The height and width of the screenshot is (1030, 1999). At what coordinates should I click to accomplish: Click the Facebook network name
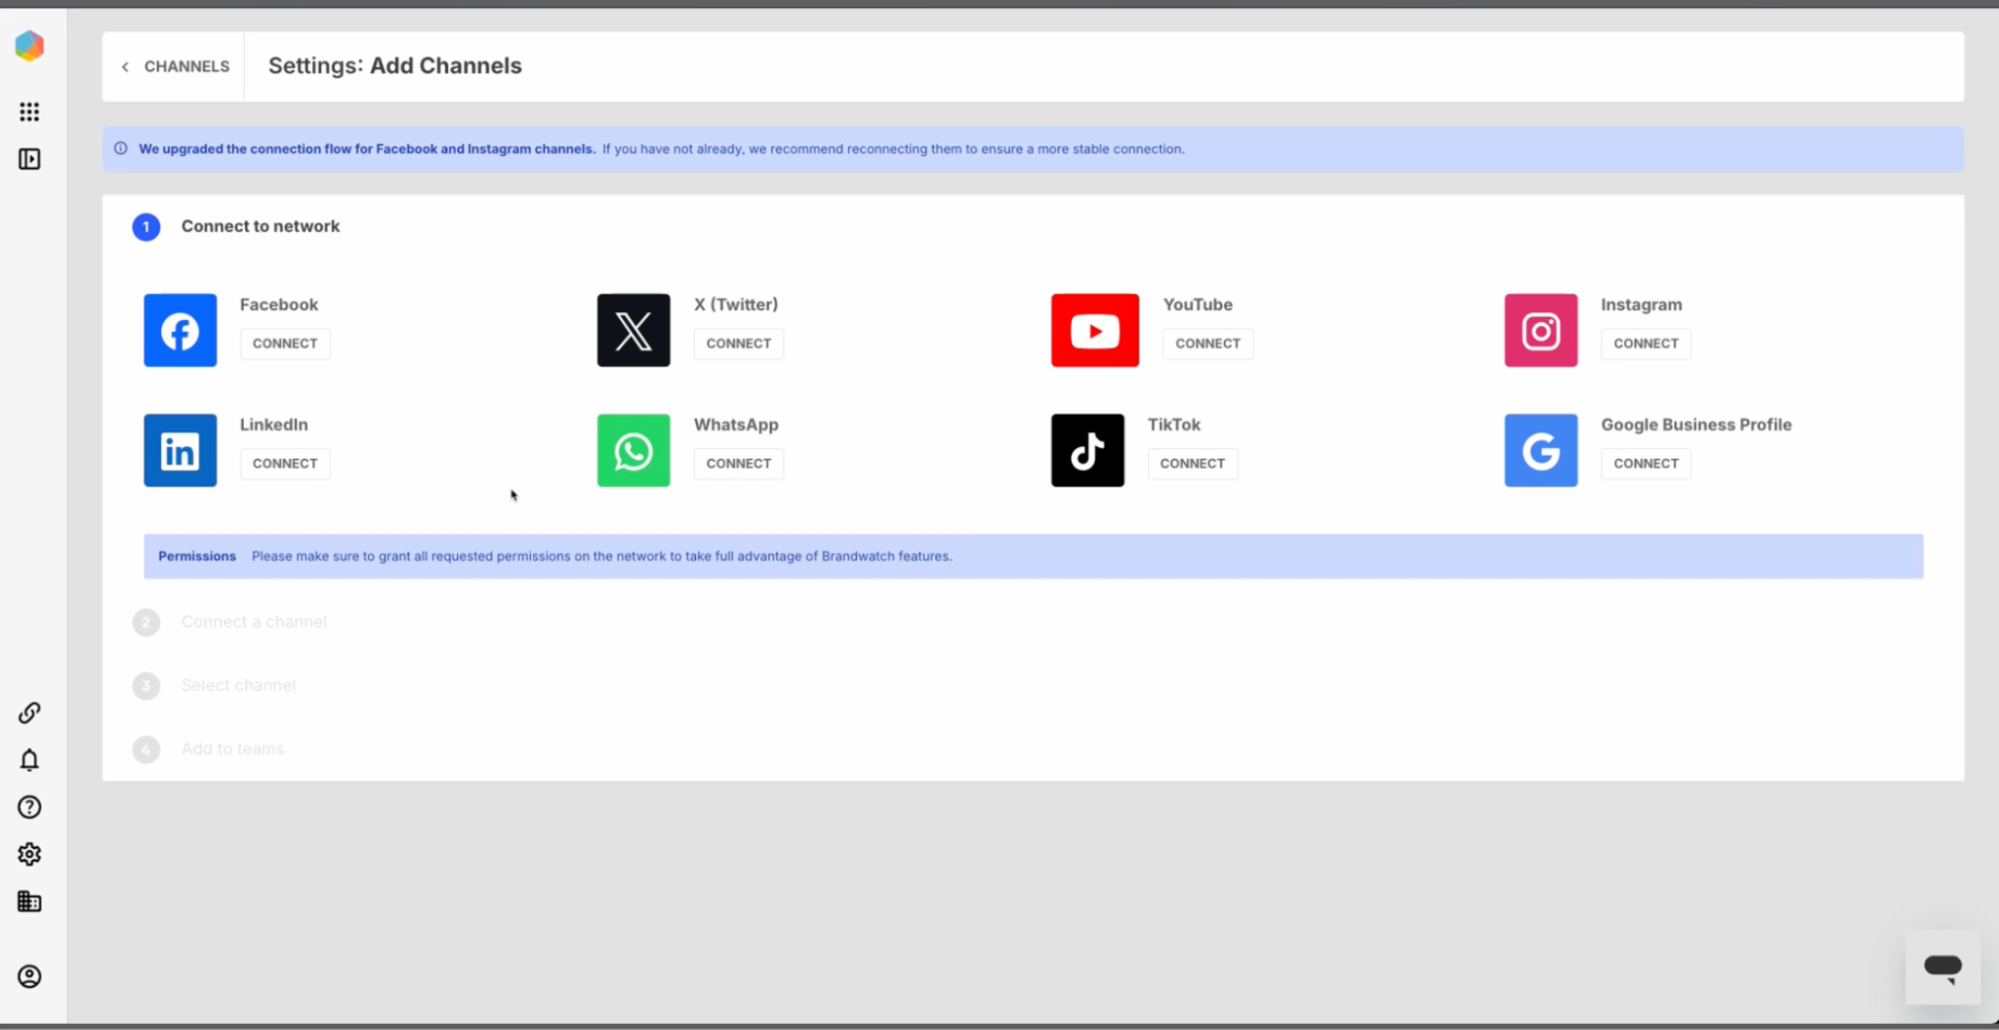[279, 304]
